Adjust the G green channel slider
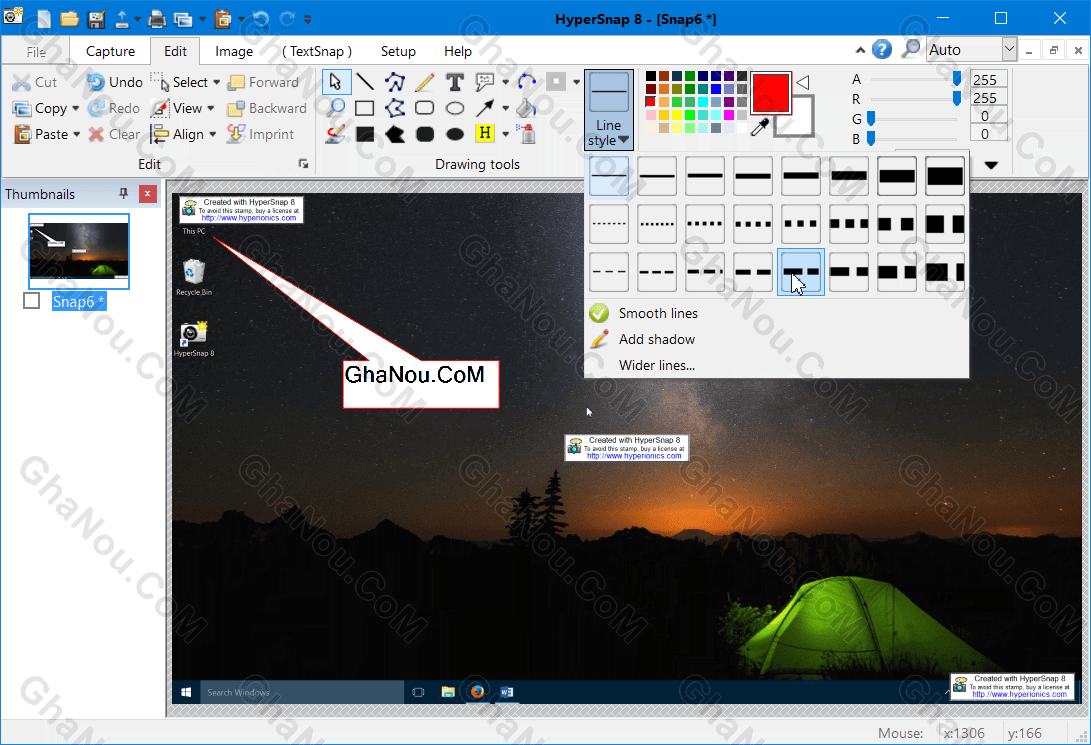 pos(870,119)
